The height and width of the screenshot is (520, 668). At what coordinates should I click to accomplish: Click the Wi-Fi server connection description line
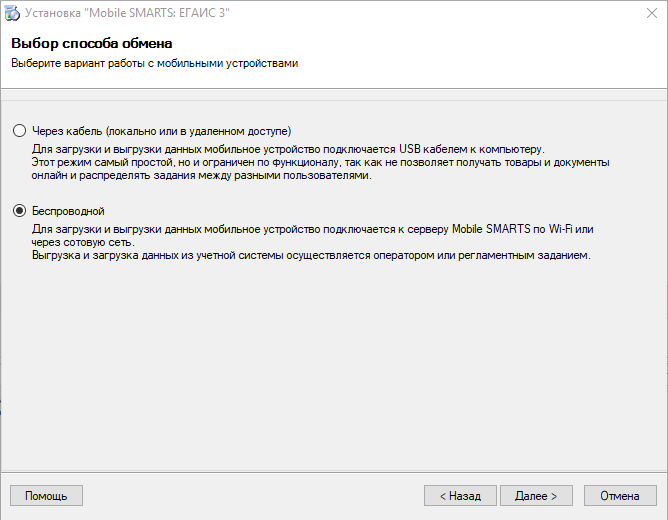[x=312, y=229]
